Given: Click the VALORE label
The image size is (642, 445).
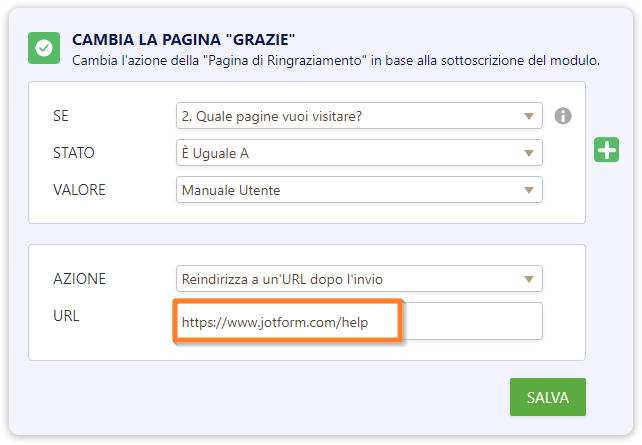Looking at the screenshot, I should click(79, 189).
